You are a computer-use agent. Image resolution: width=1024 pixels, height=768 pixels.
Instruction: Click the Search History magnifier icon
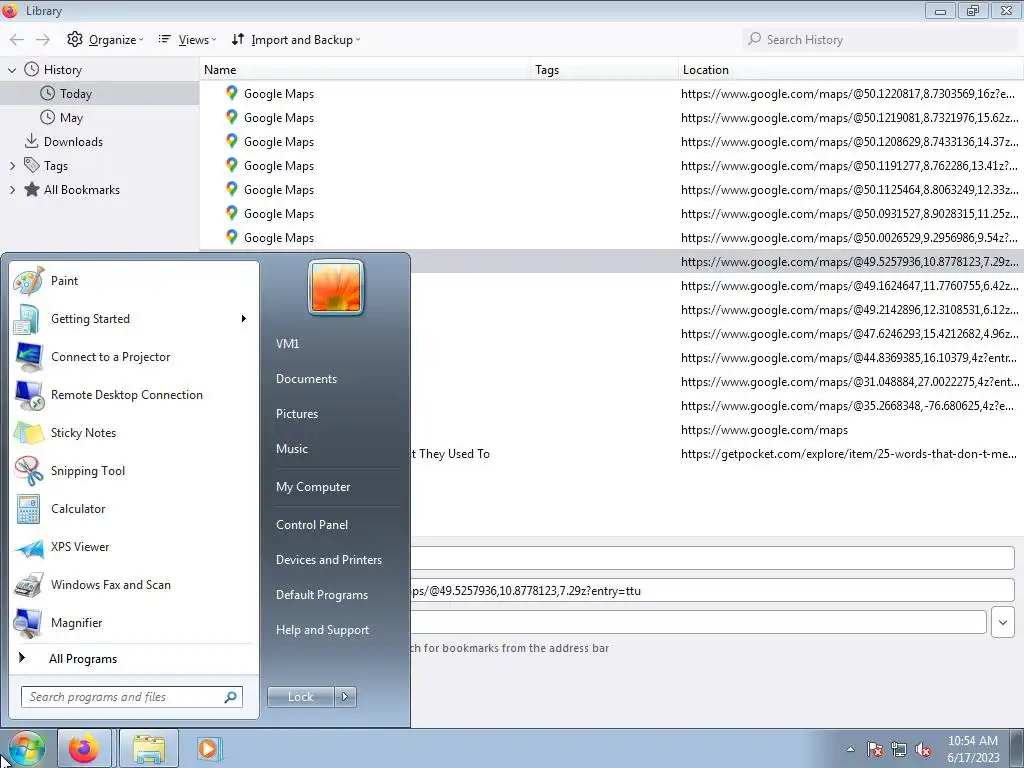tap(754, 39)
